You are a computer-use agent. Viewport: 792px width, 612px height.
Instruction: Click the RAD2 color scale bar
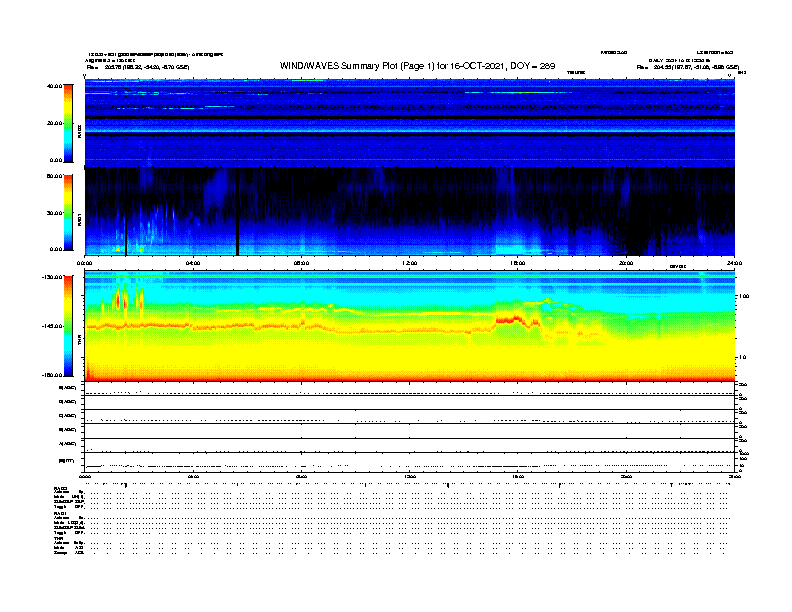(68, 124)
